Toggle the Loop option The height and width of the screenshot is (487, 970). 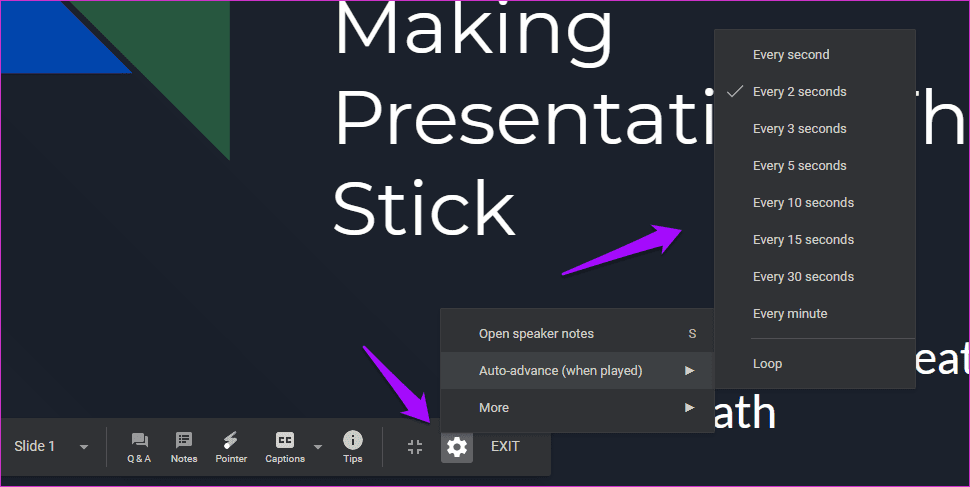pyautogui.click(x=815, y=364)
